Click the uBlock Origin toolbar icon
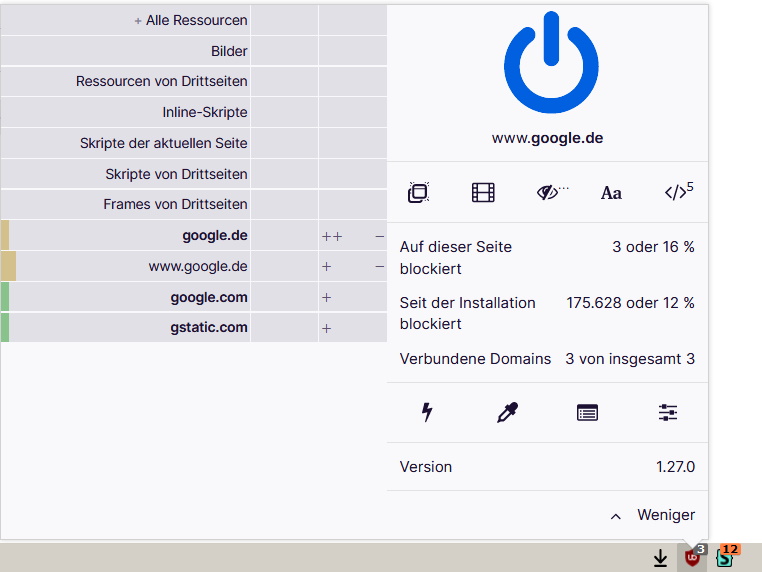This screenshot has height=572, width=762. [692, 557]
